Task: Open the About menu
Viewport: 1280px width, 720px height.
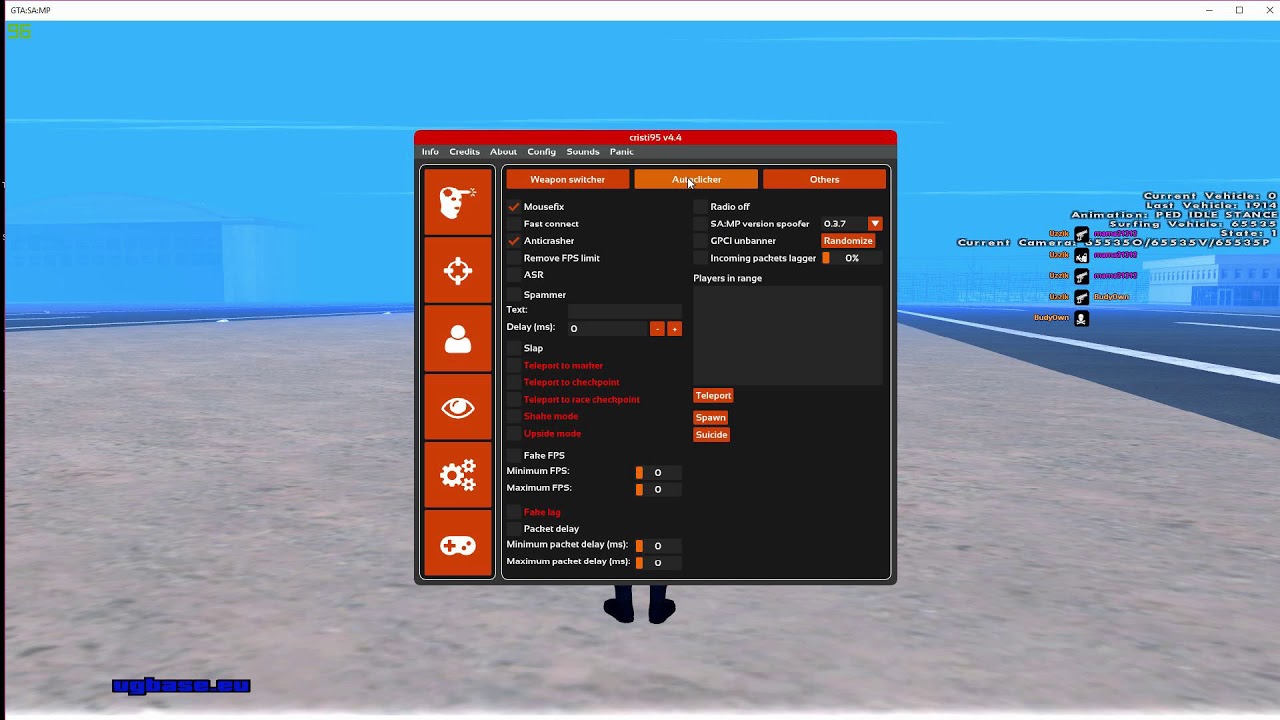Action: [x=503, y=152]
